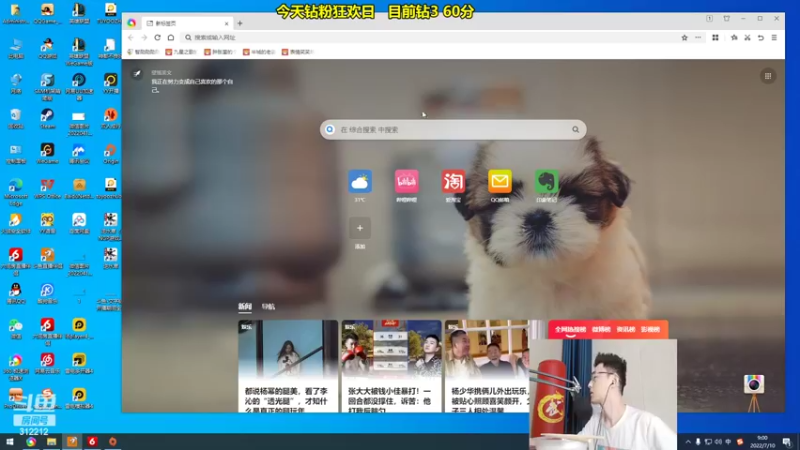Viewport: 800px width, 450px height.
Task: Open the first bookmark in the bookmarks bar
Action: [143, 52]
